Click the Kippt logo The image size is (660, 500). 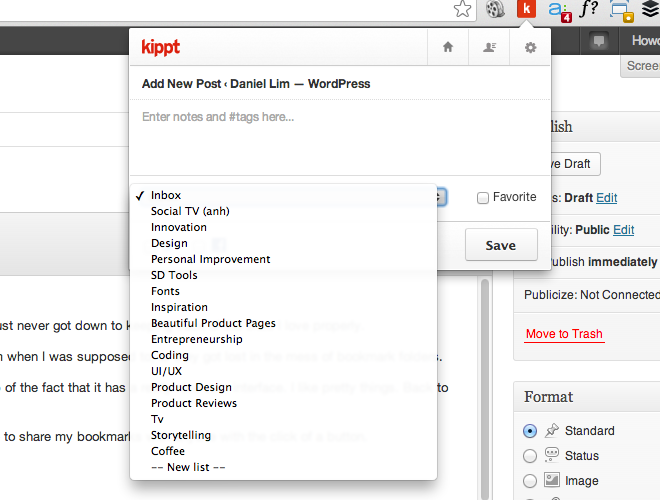pyautogui.click(x=161, y=47)
